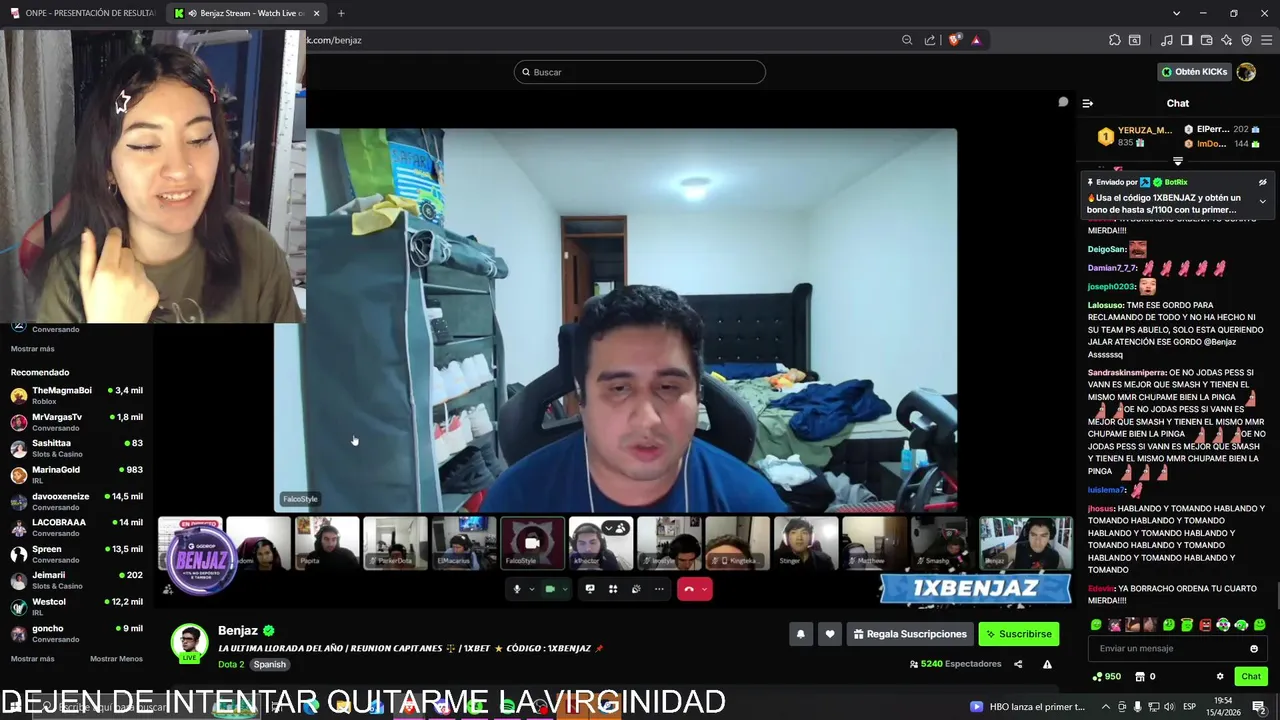This screenshot has width=1280, height=720.
Task: Toggle the microphone in the call bar
Action: [517, 589]
